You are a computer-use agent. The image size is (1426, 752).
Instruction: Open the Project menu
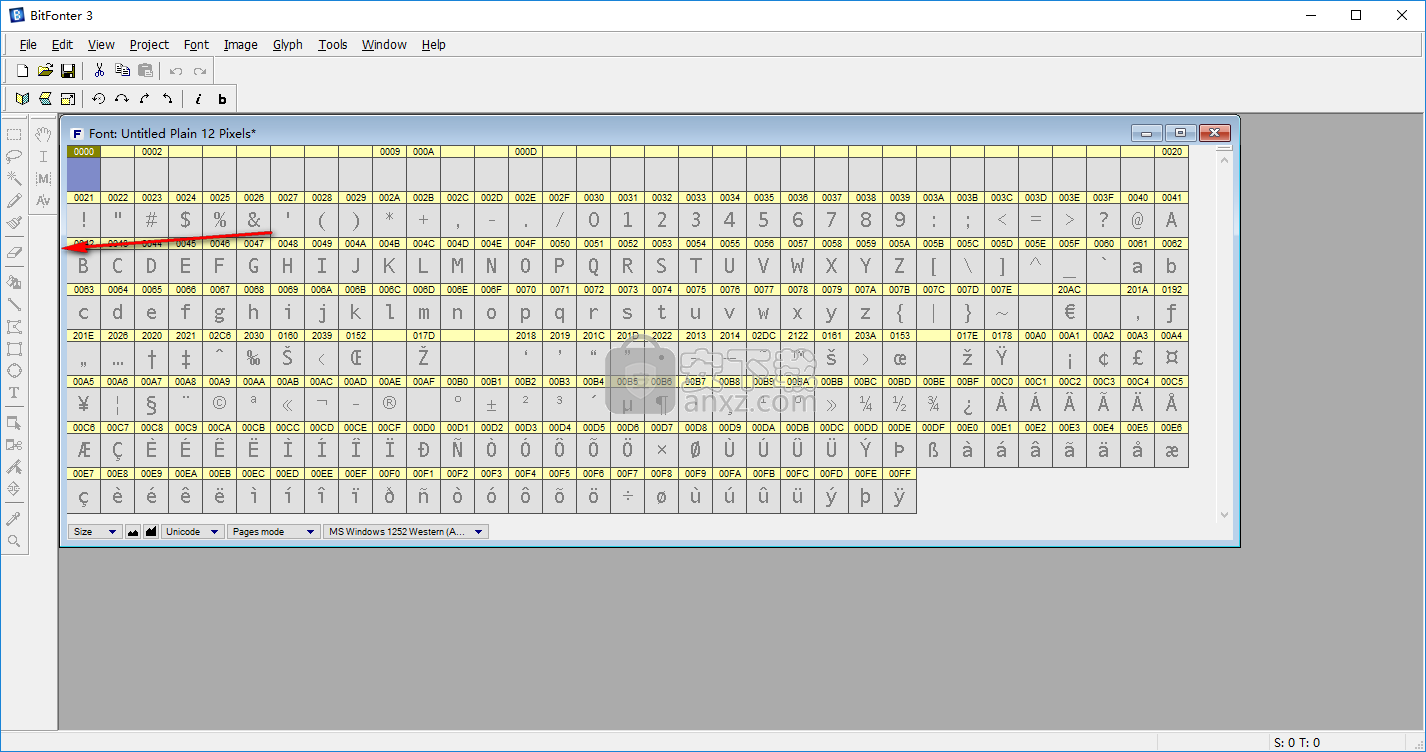click(149, 44)
